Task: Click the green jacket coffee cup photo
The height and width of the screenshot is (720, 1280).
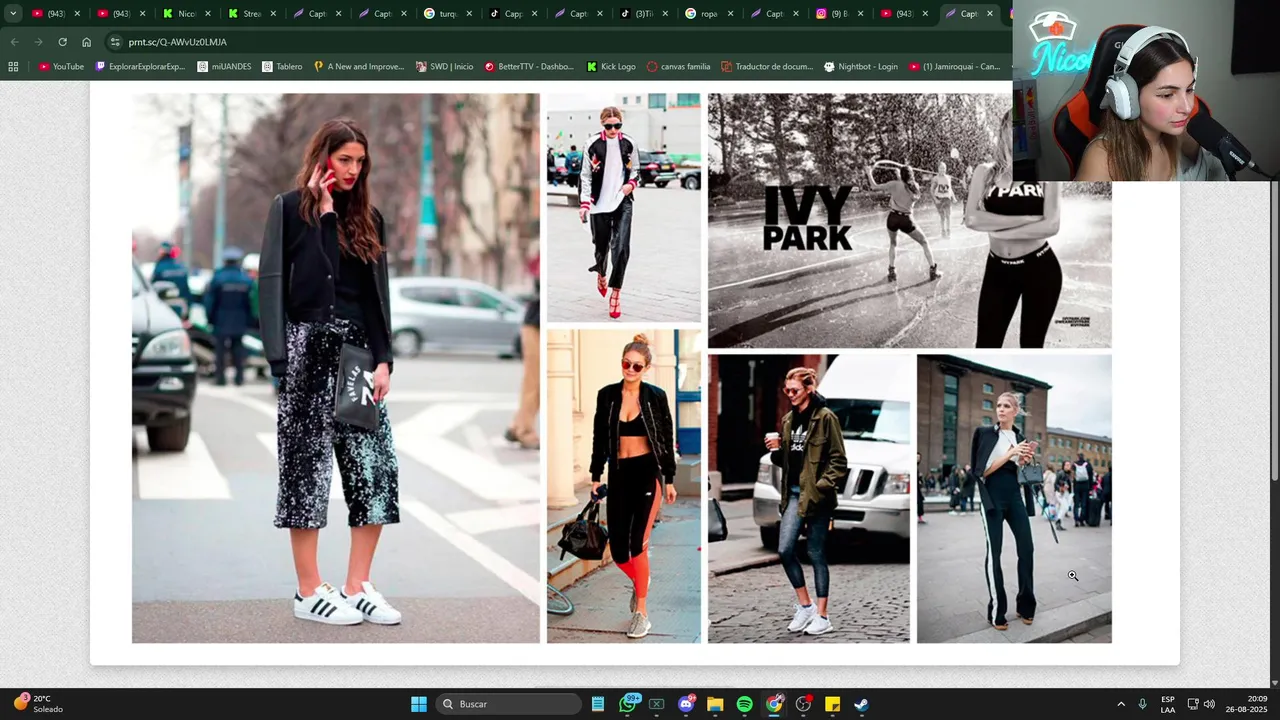Action: 809,498
